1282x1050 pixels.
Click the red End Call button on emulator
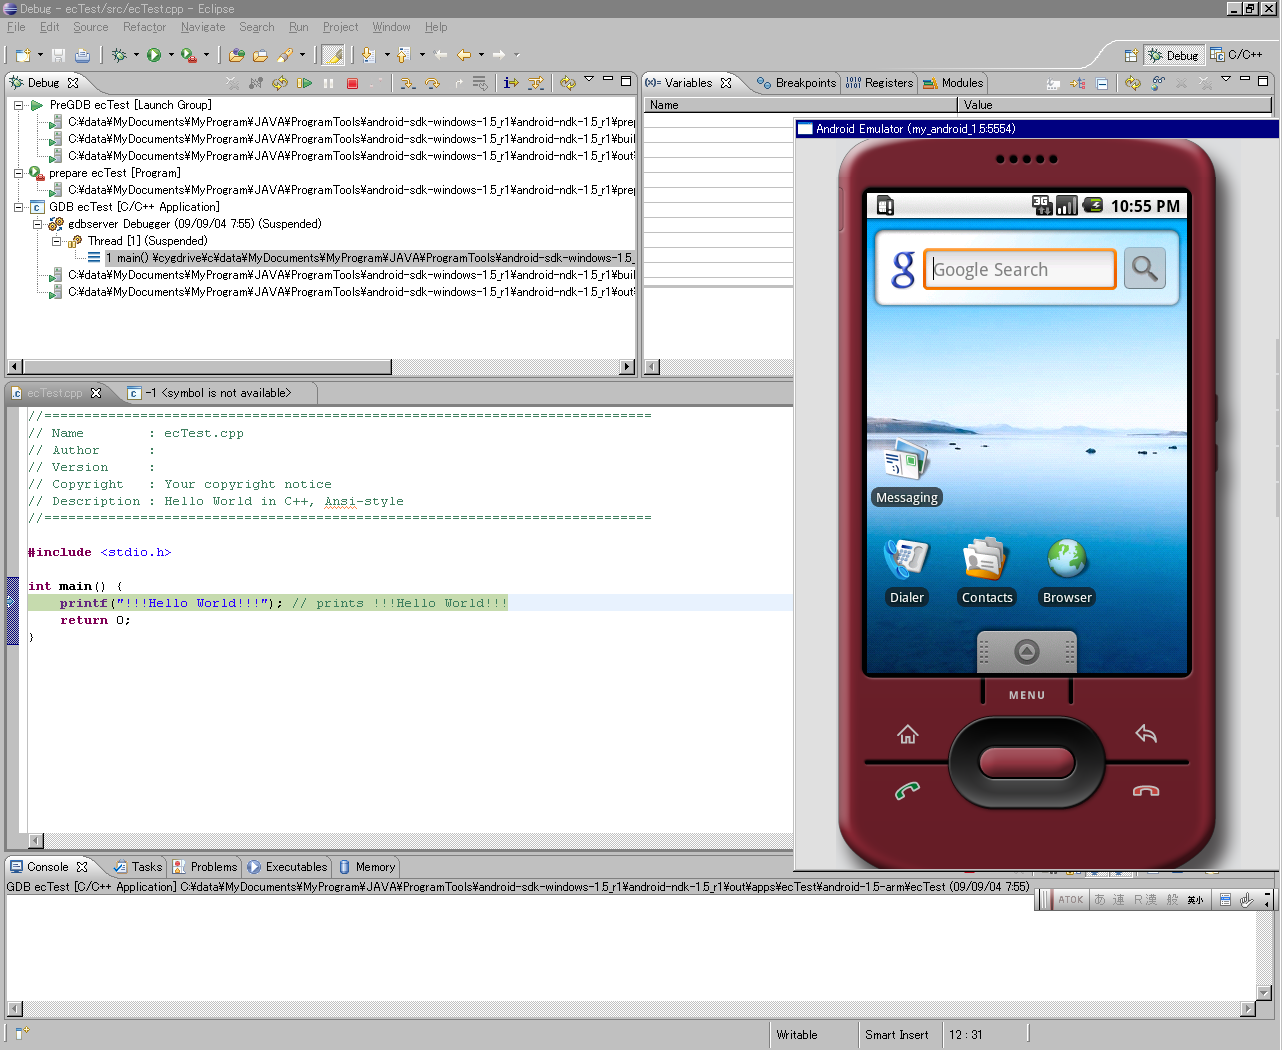(1146, 791)
